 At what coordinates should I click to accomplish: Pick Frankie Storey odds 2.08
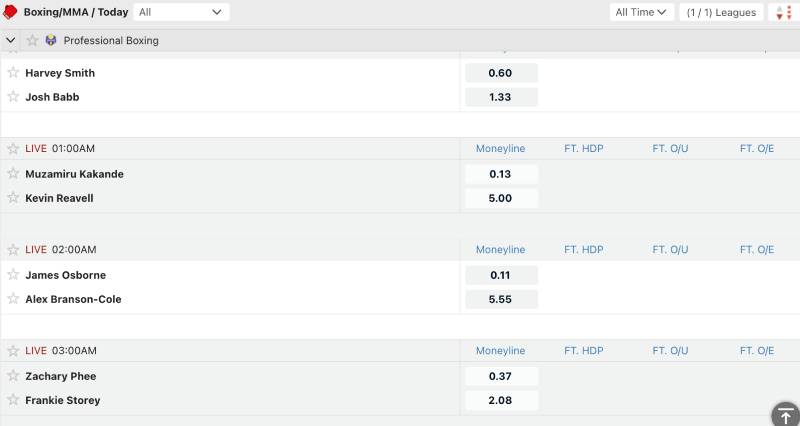point(501,400)
